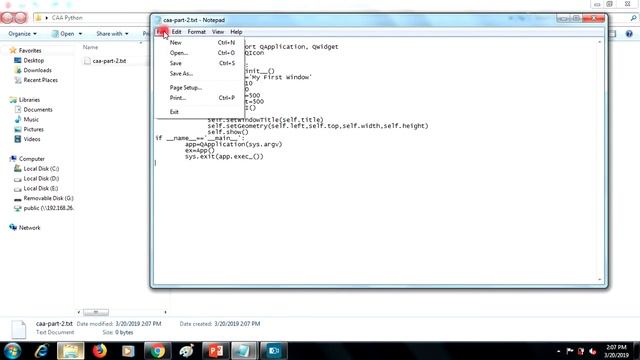Viewport: 640px width, 360px height.
Task: Show hidden system tray icons
Action: click(558, 351)
